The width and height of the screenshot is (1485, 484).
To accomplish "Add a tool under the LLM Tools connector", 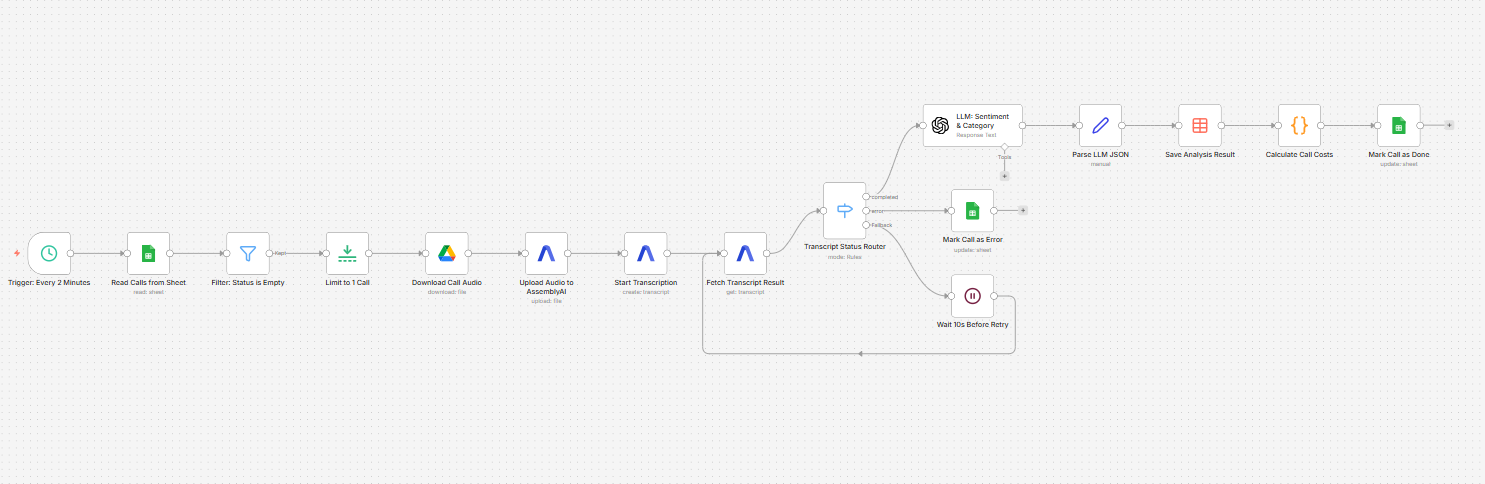I will tap(1004, 176).
